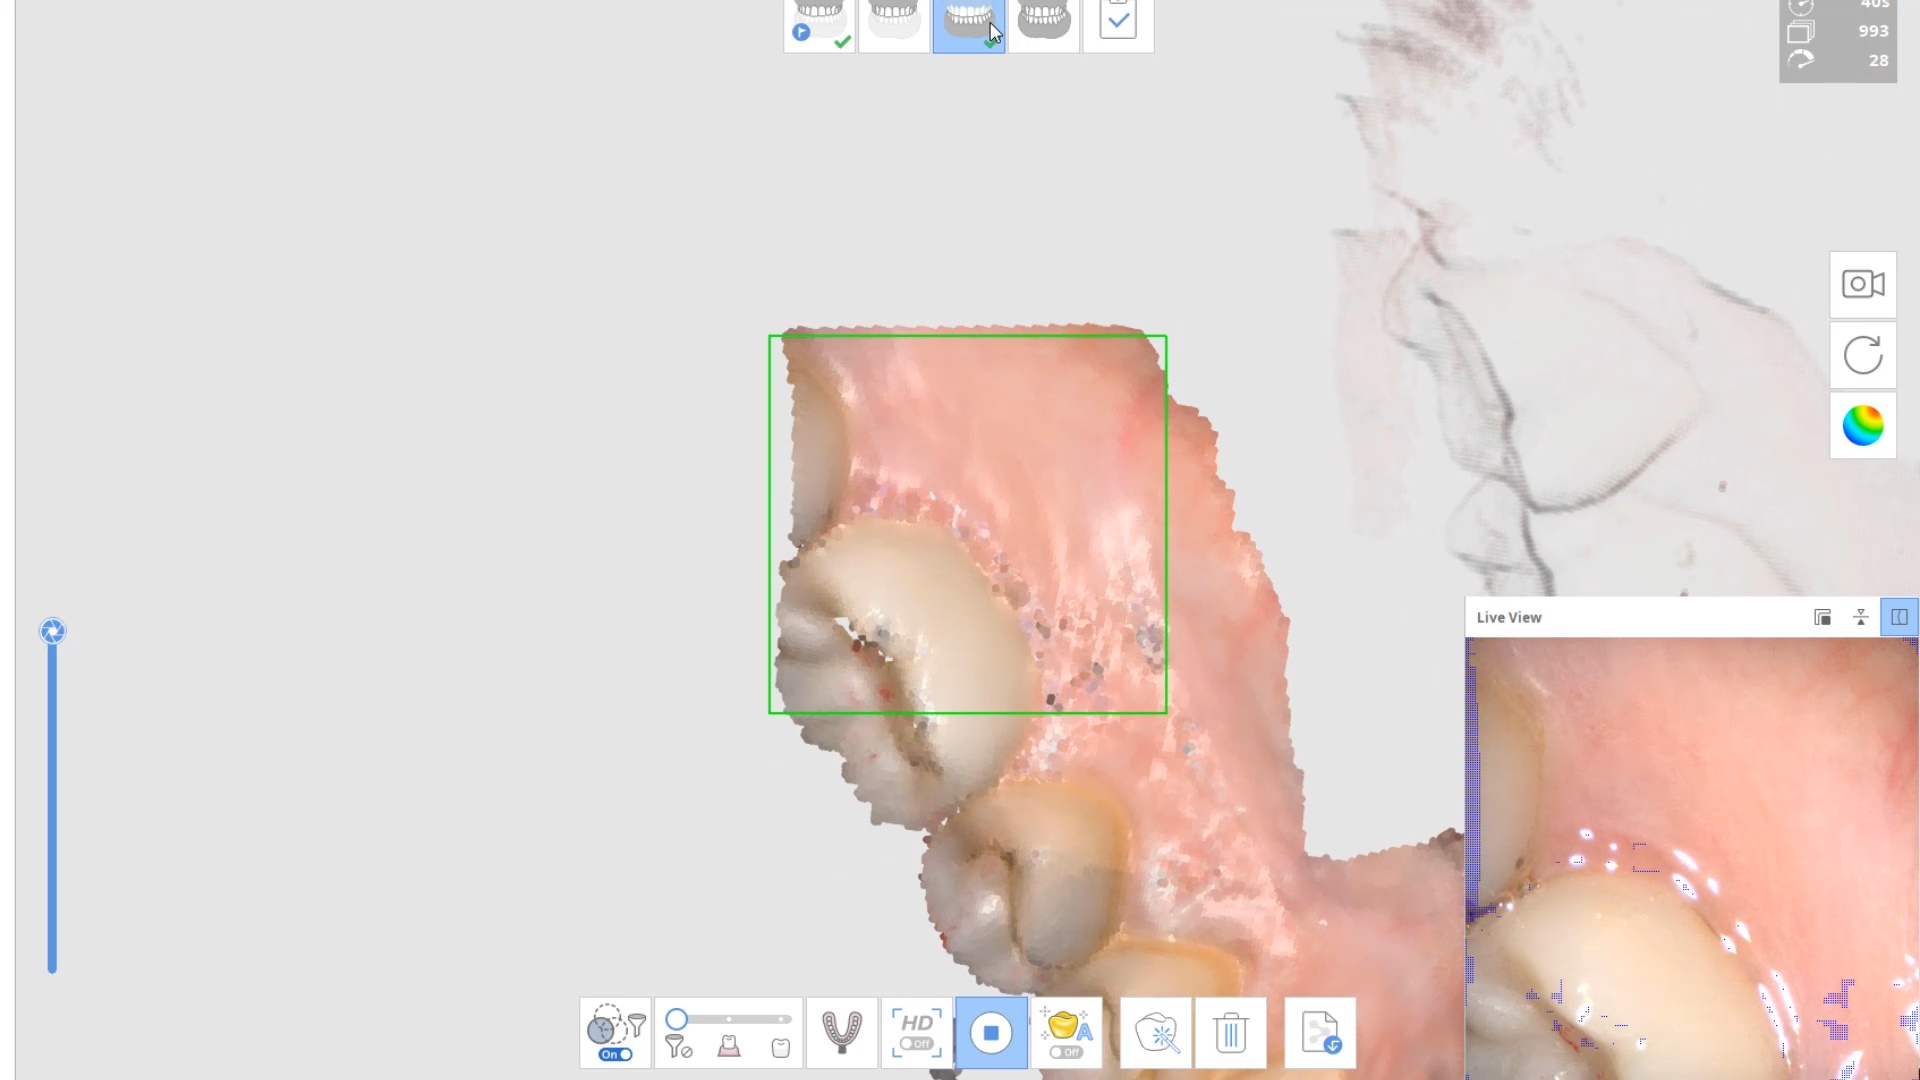
Task: Toggle the Live View side panel layout button
Action: 1899,617
